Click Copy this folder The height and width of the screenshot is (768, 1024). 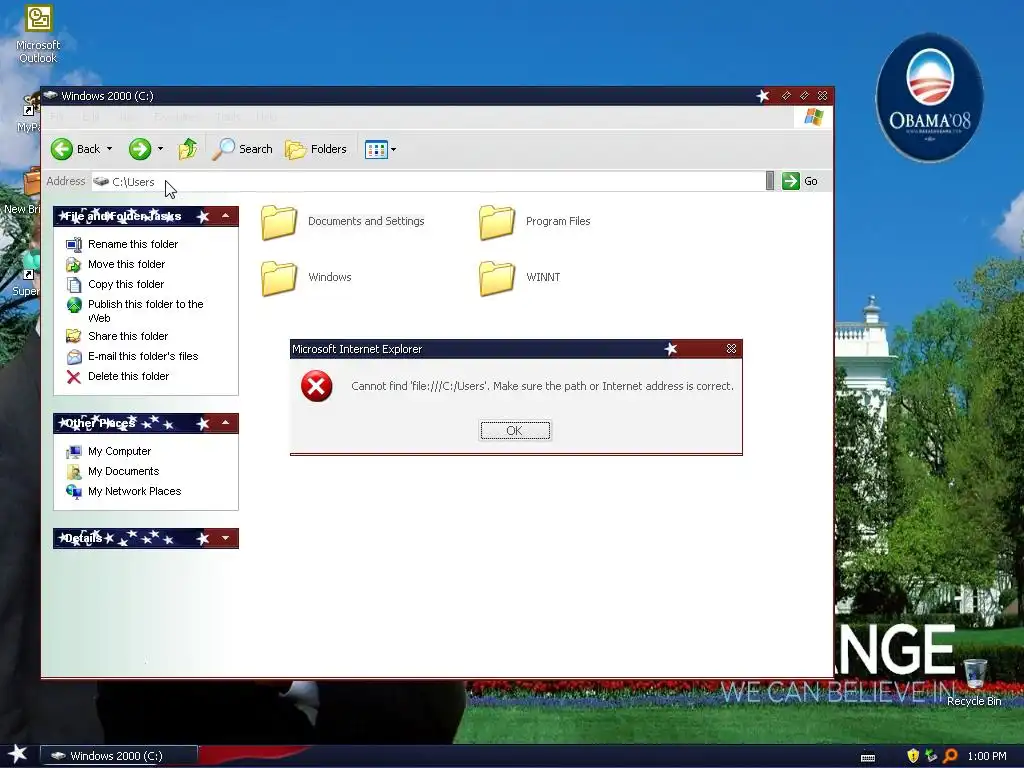(x=126, y=284)
